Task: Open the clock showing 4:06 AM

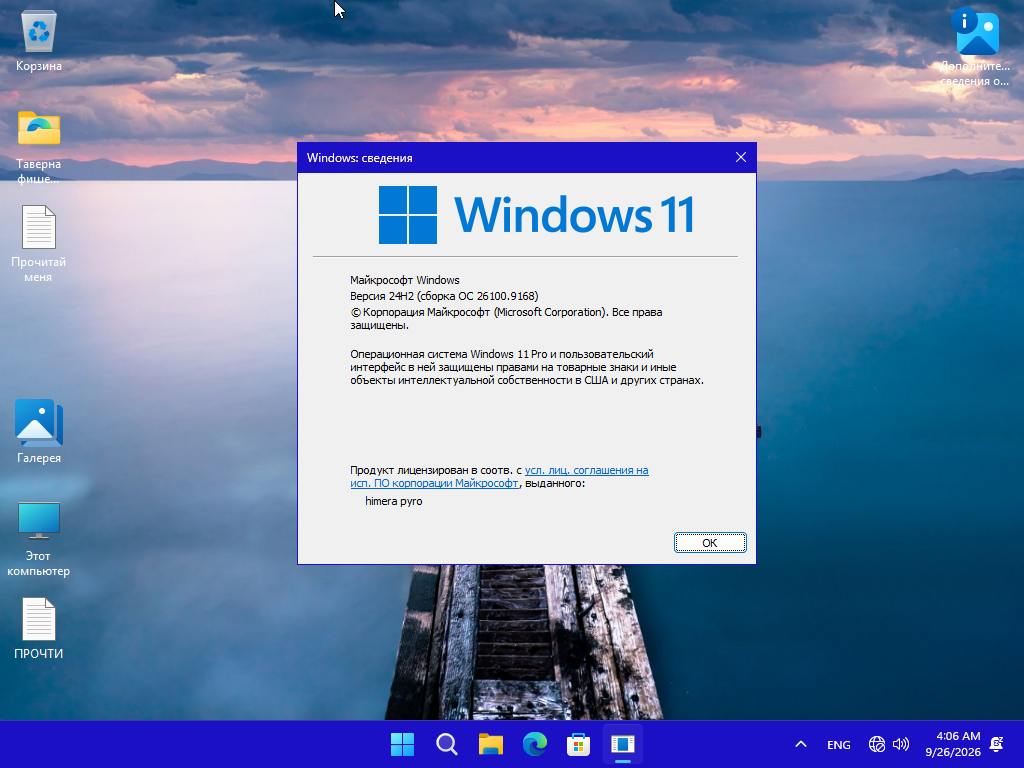Action: tap(953, 744)
